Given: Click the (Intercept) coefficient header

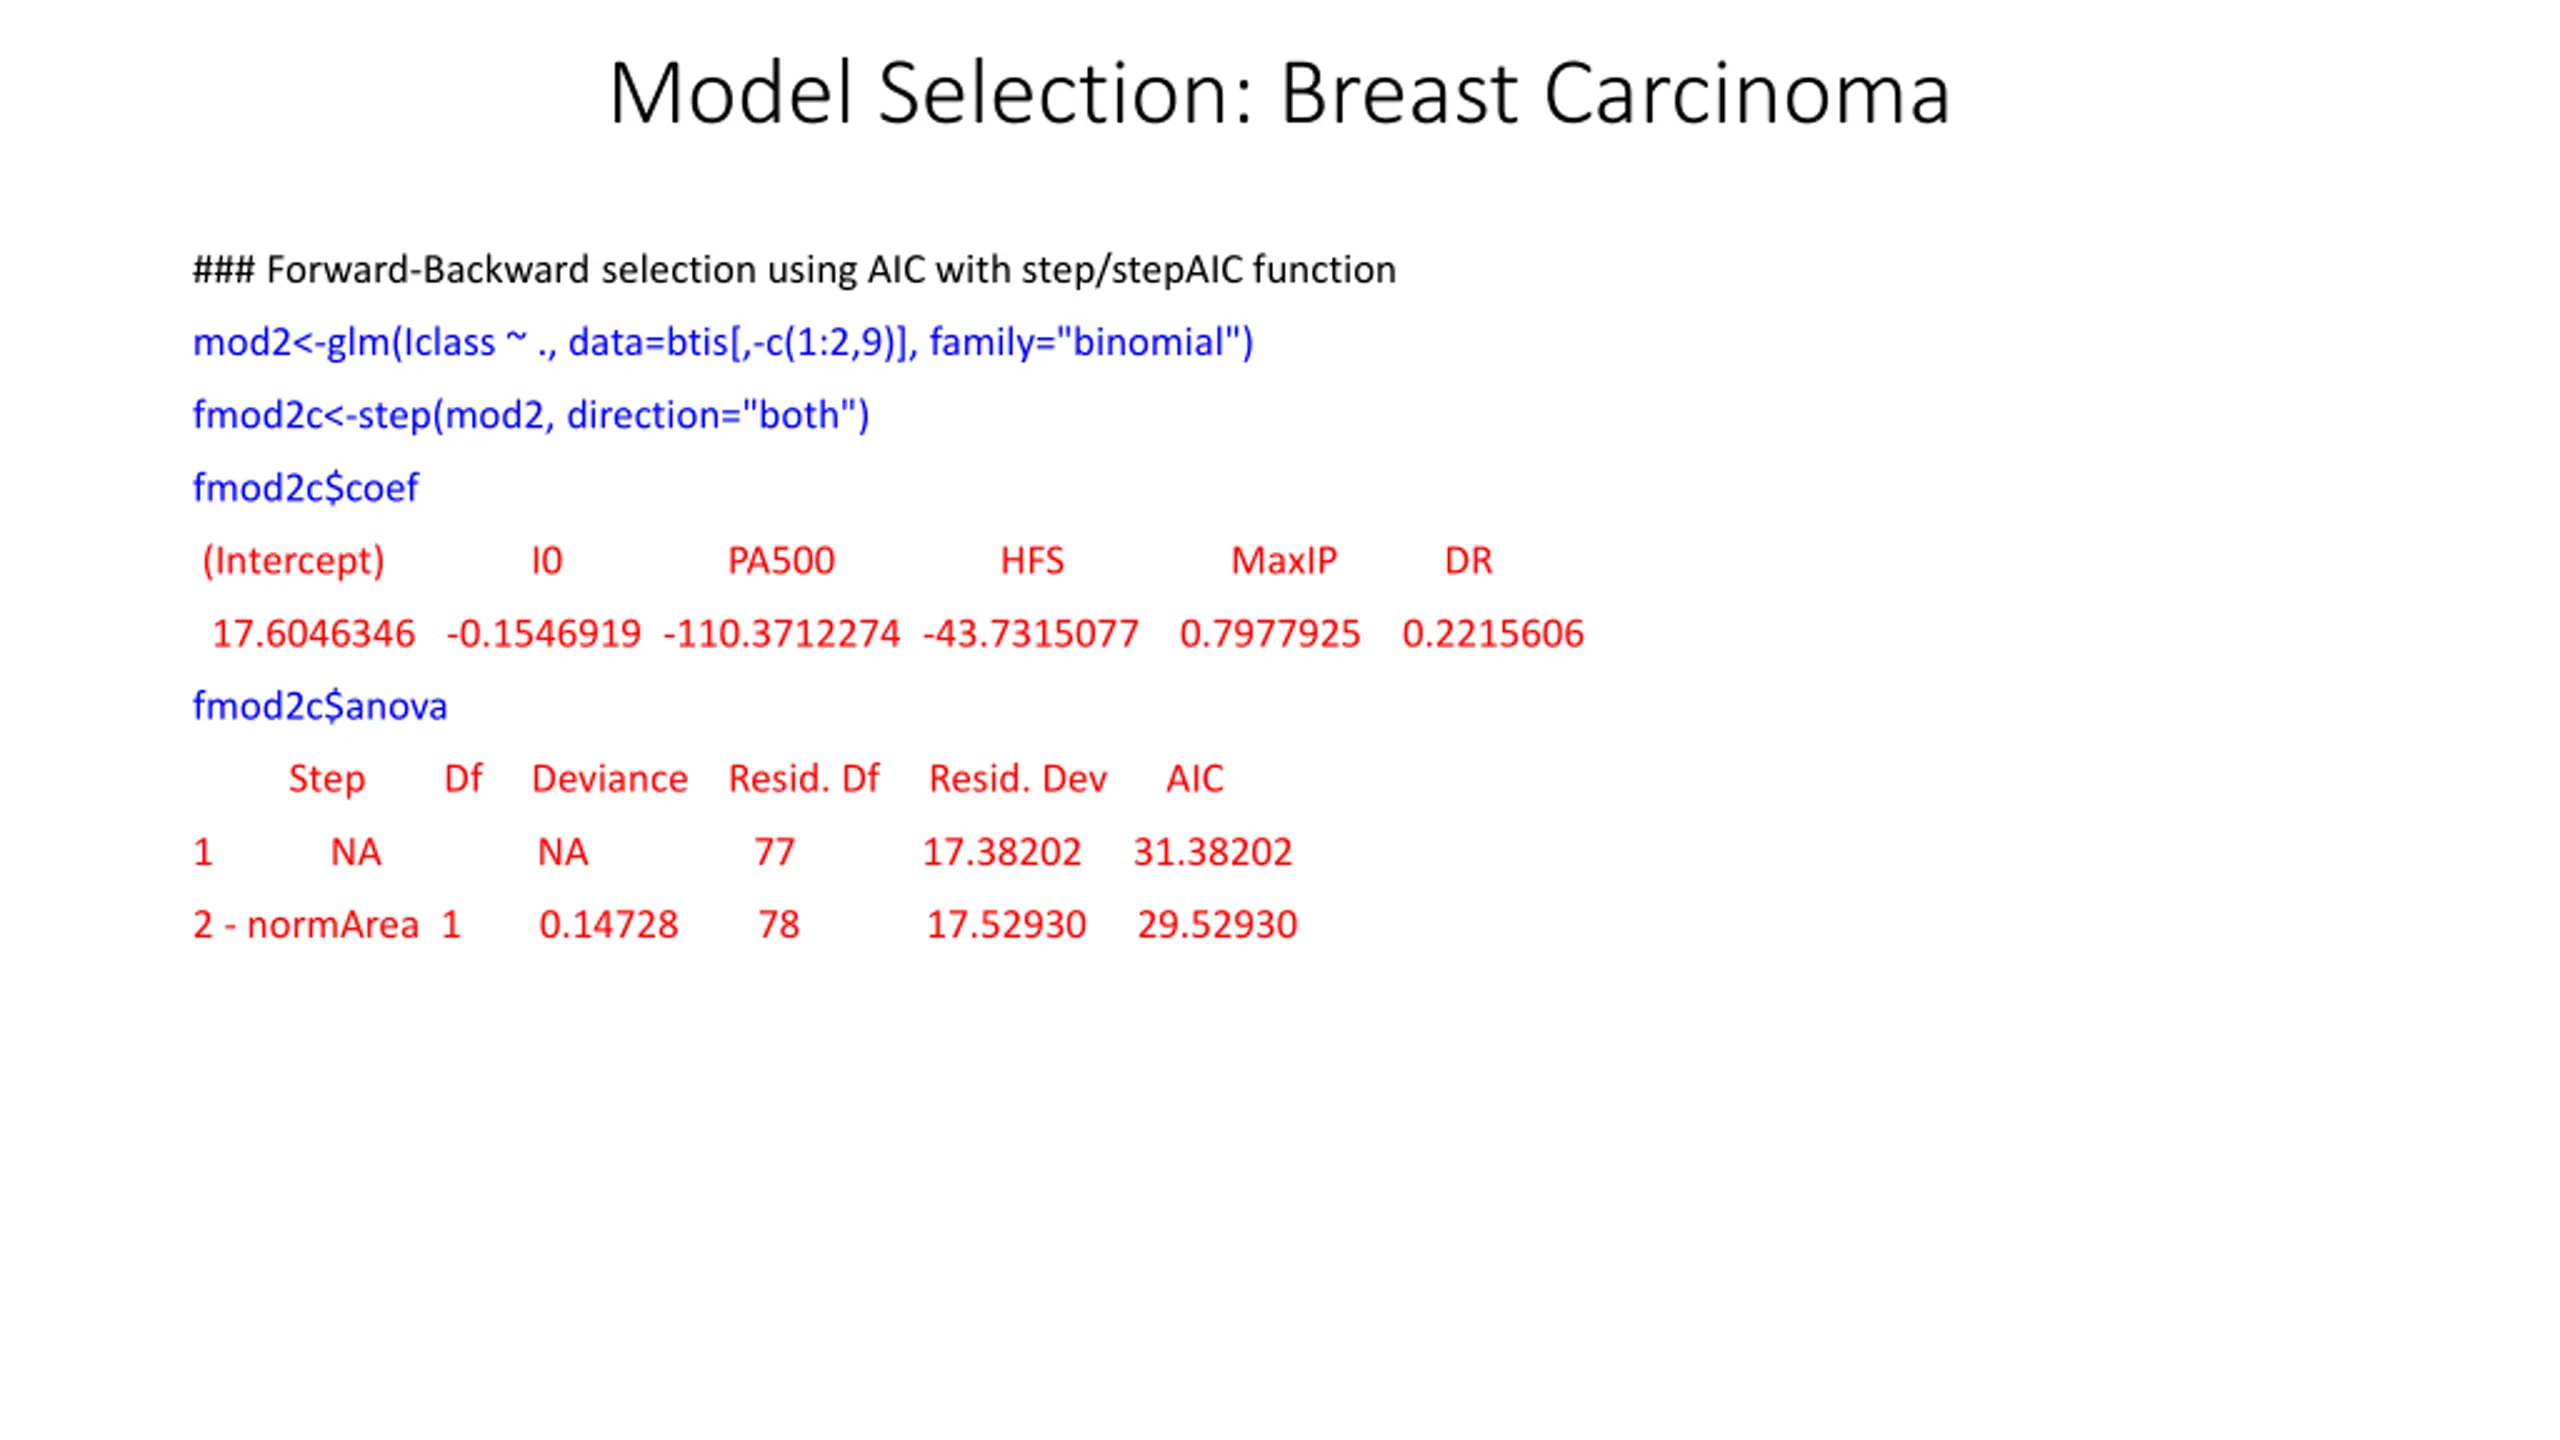Looking at the screenshot, I should 293,561.
